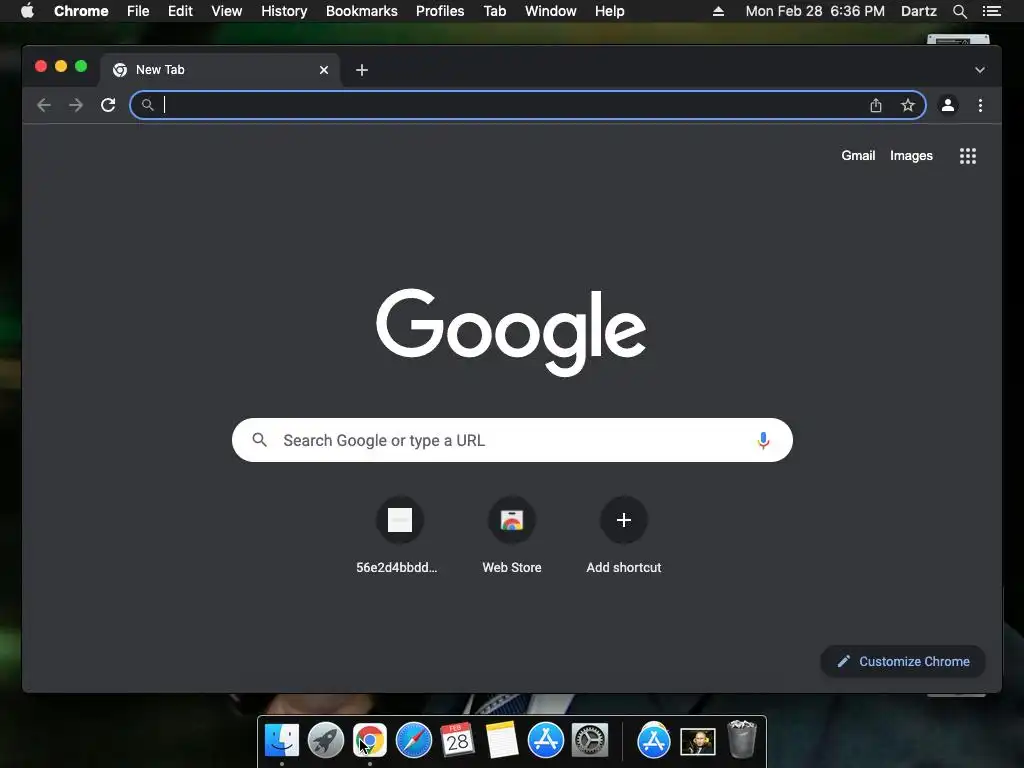
Task: Open the History menu
Action: point(284,11)
